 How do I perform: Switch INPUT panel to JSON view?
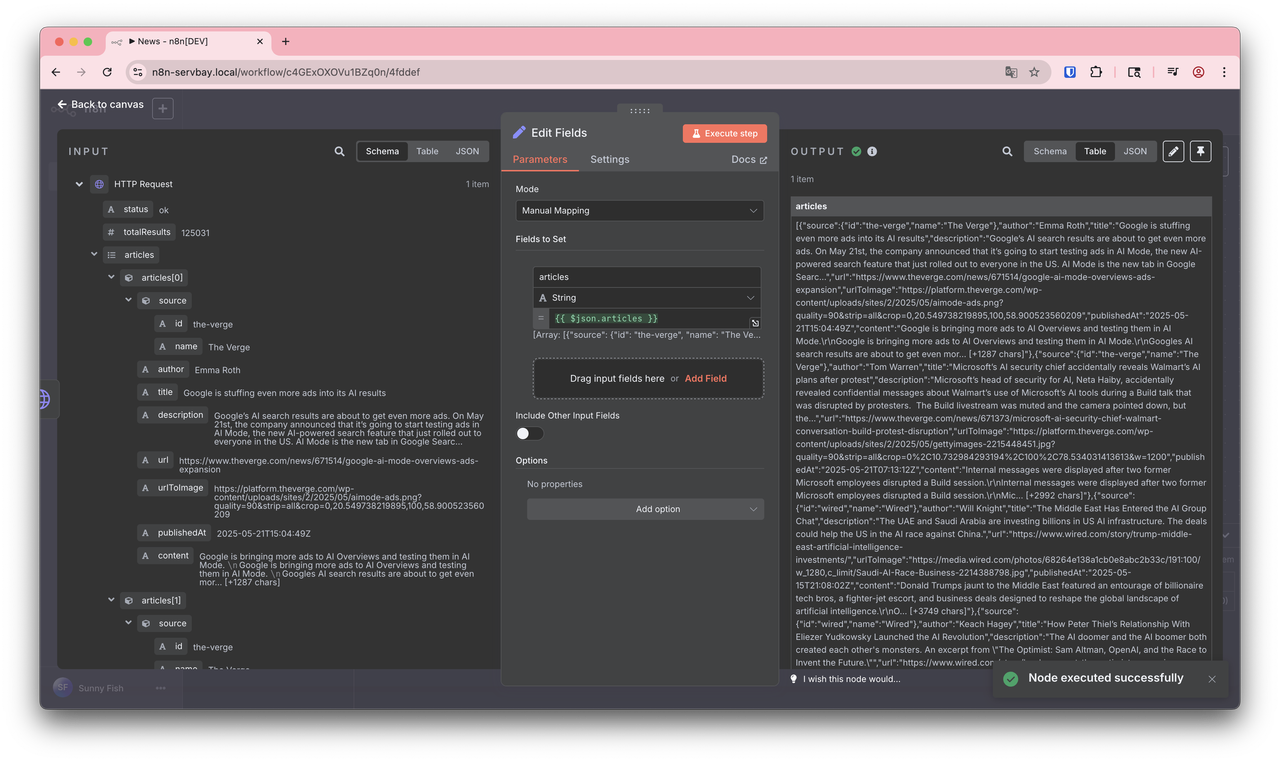tap(467, 151)
